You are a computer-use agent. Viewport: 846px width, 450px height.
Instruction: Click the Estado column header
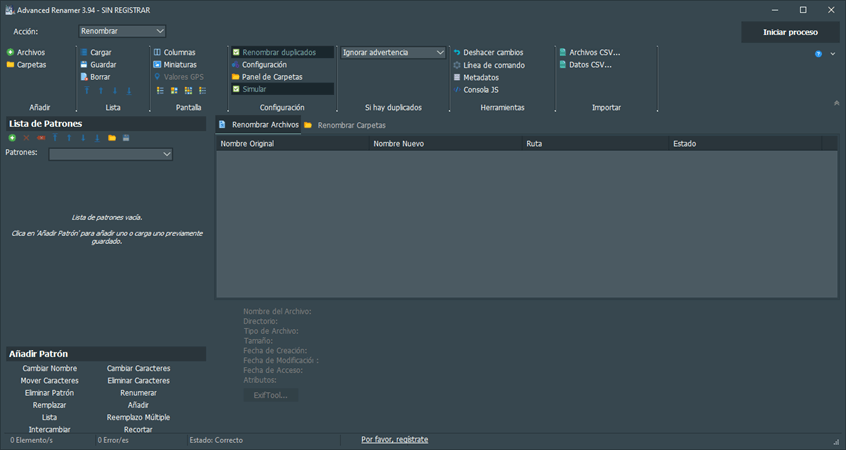745,144
